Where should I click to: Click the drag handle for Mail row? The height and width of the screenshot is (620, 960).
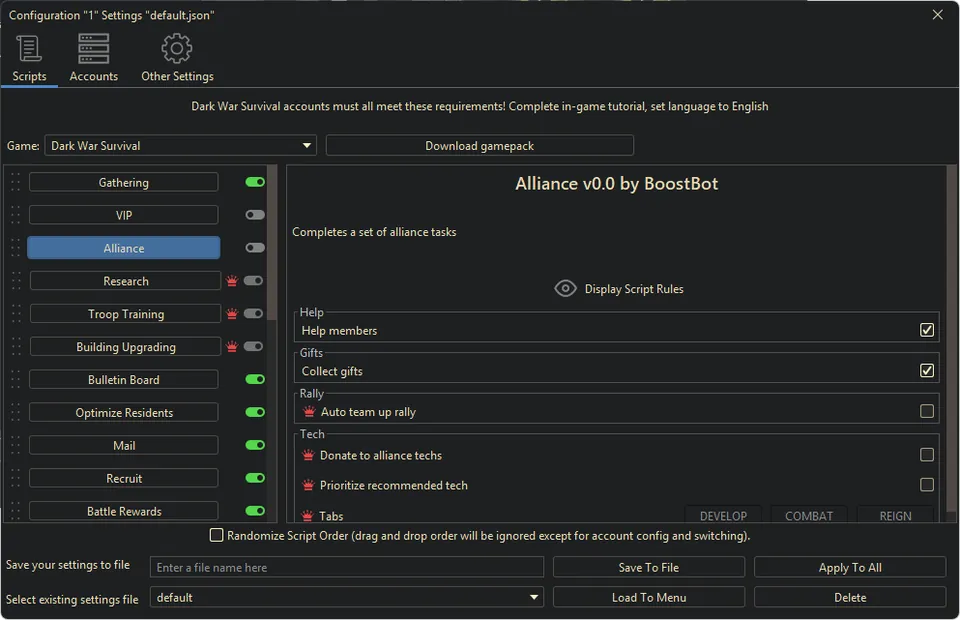pyautogui.click(x=15, y=446)
